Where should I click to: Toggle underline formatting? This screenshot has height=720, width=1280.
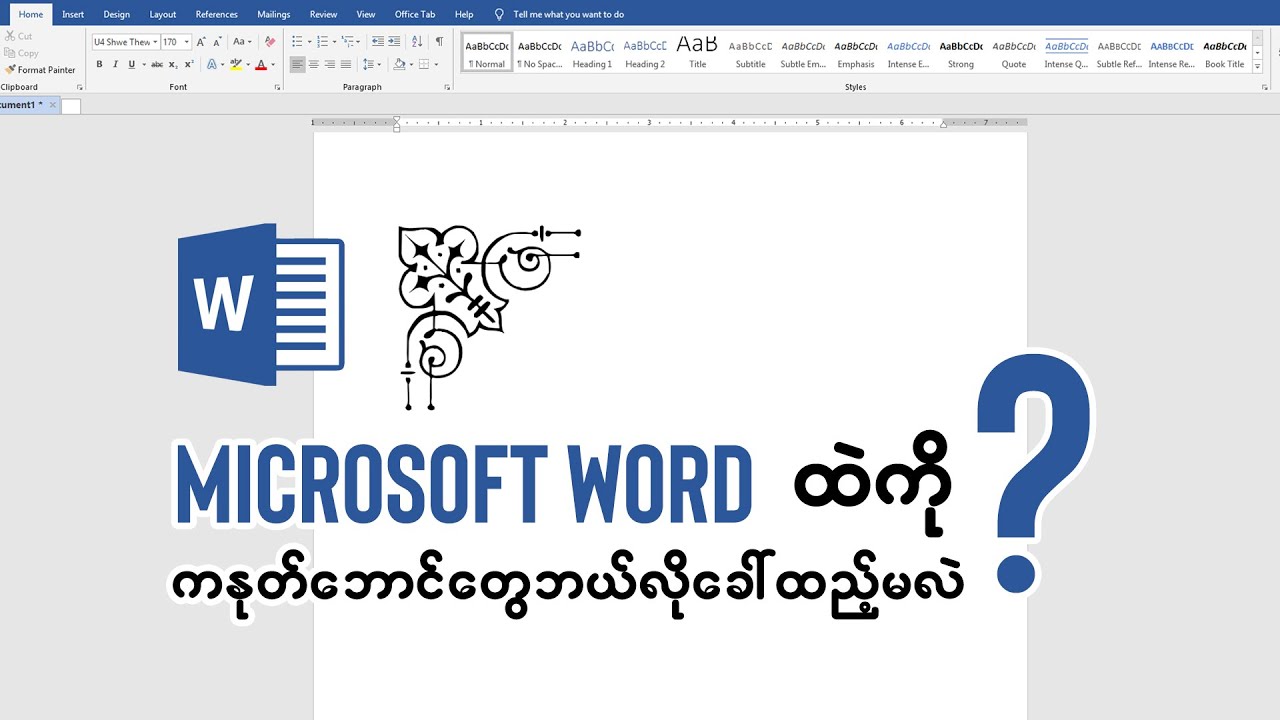click(x=131, y=64)
